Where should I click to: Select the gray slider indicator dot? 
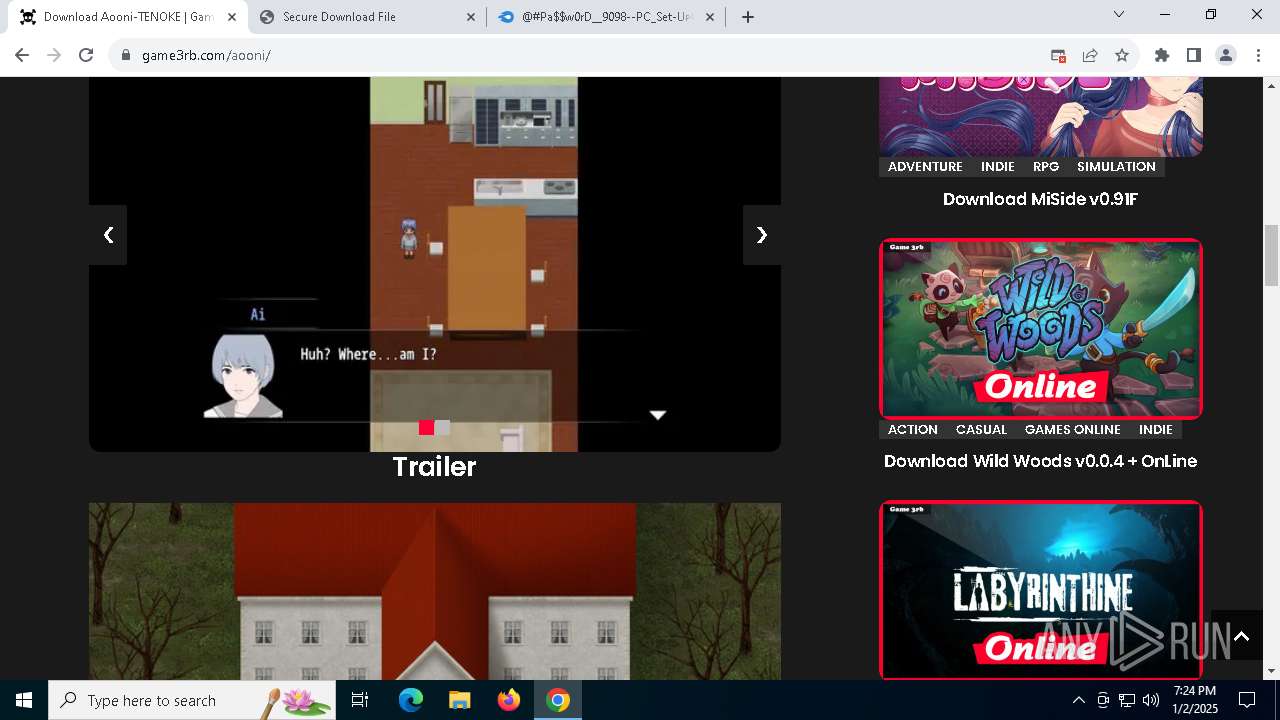coord(442,428)
